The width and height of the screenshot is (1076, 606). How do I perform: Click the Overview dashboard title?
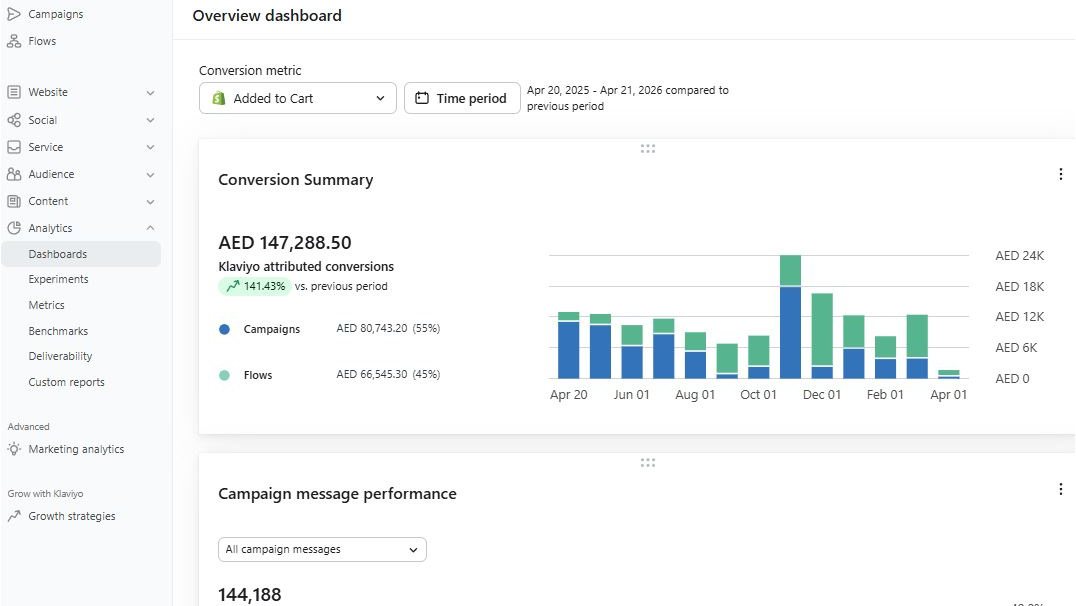tap(267, 15)
